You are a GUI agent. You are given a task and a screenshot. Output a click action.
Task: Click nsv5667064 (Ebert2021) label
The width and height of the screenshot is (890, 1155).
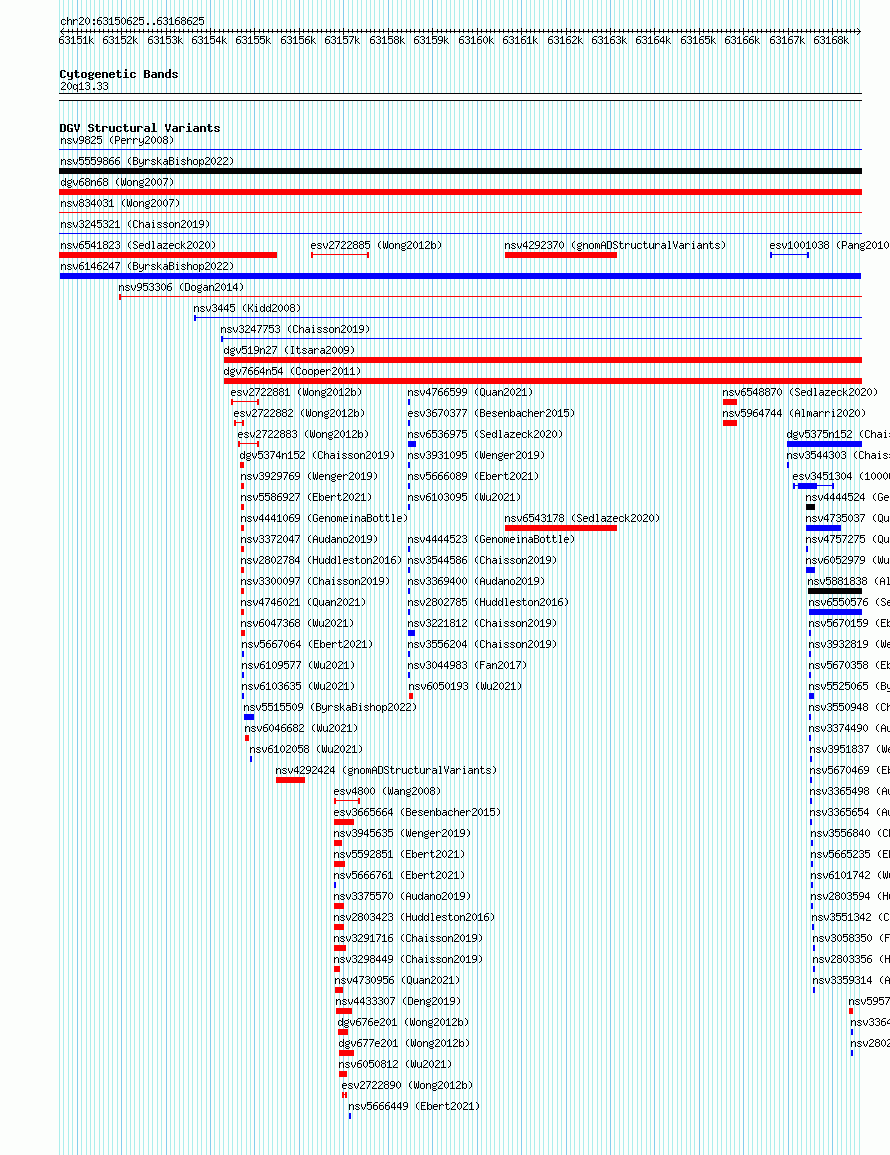[307, 644]
